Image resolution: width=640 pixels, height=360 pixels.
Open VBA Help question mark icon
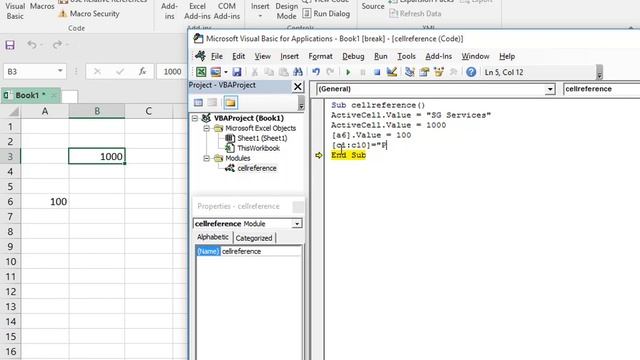471,72
